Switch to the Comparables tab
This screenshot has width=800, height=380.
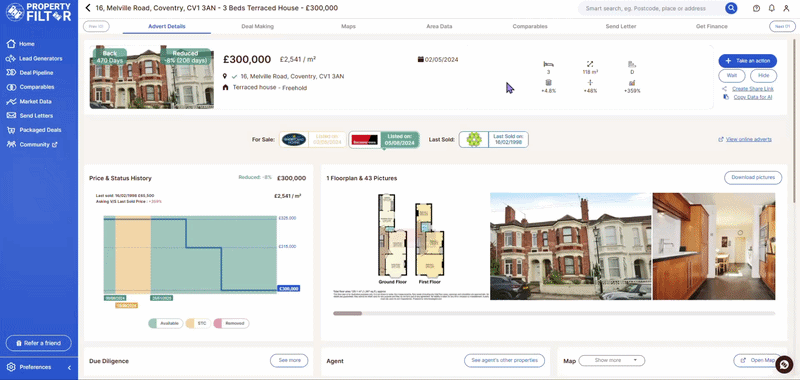coord(530,27)
